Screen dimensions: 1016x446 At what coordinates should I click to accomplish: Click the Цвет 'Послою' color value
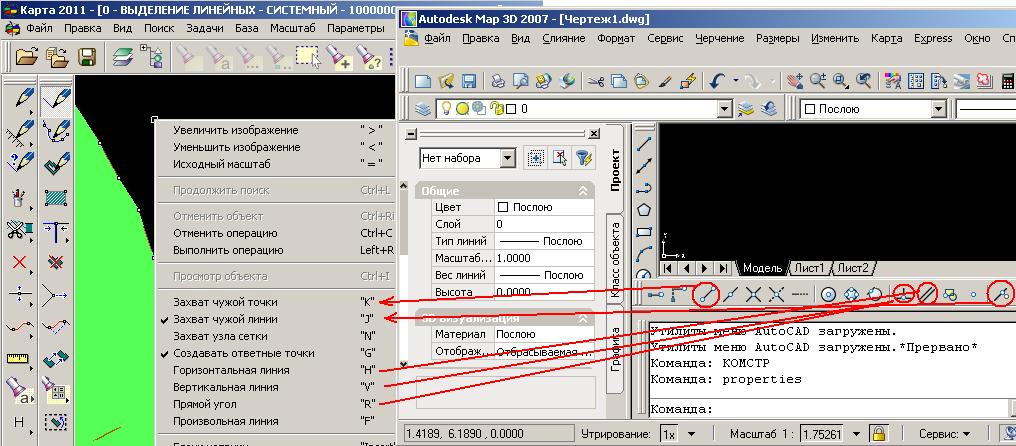tap(544, 207)
